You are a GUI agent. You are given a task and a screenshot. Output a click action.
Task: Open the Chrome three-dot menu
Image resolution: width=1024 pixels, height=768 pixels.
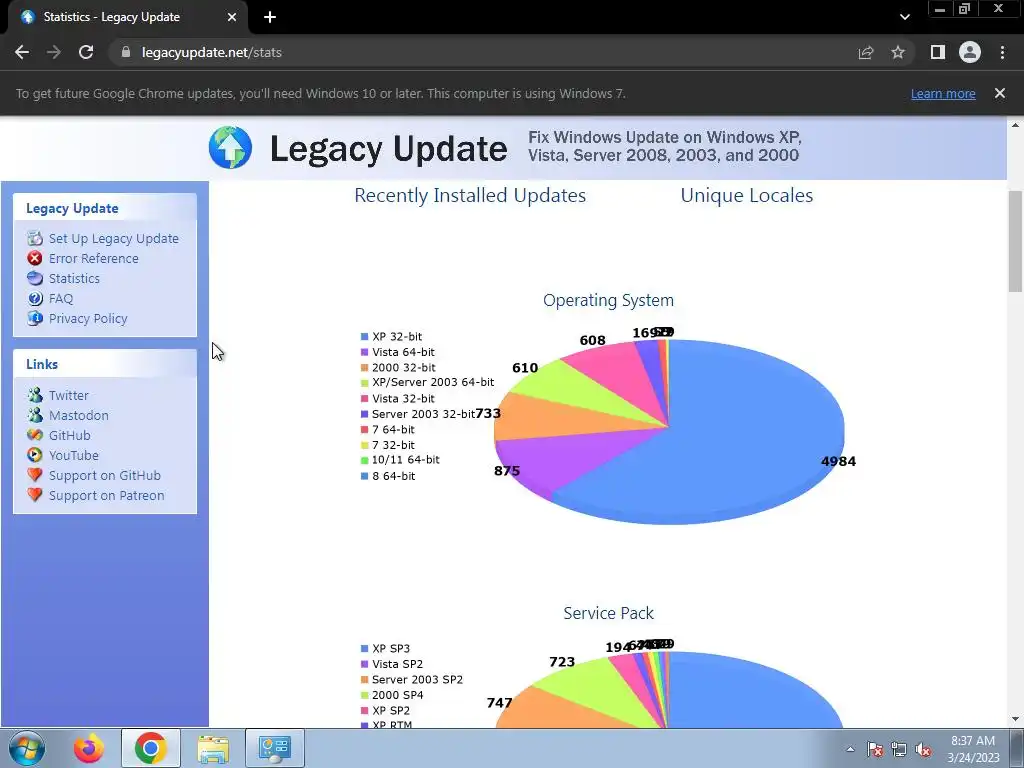coord(1002,52)
